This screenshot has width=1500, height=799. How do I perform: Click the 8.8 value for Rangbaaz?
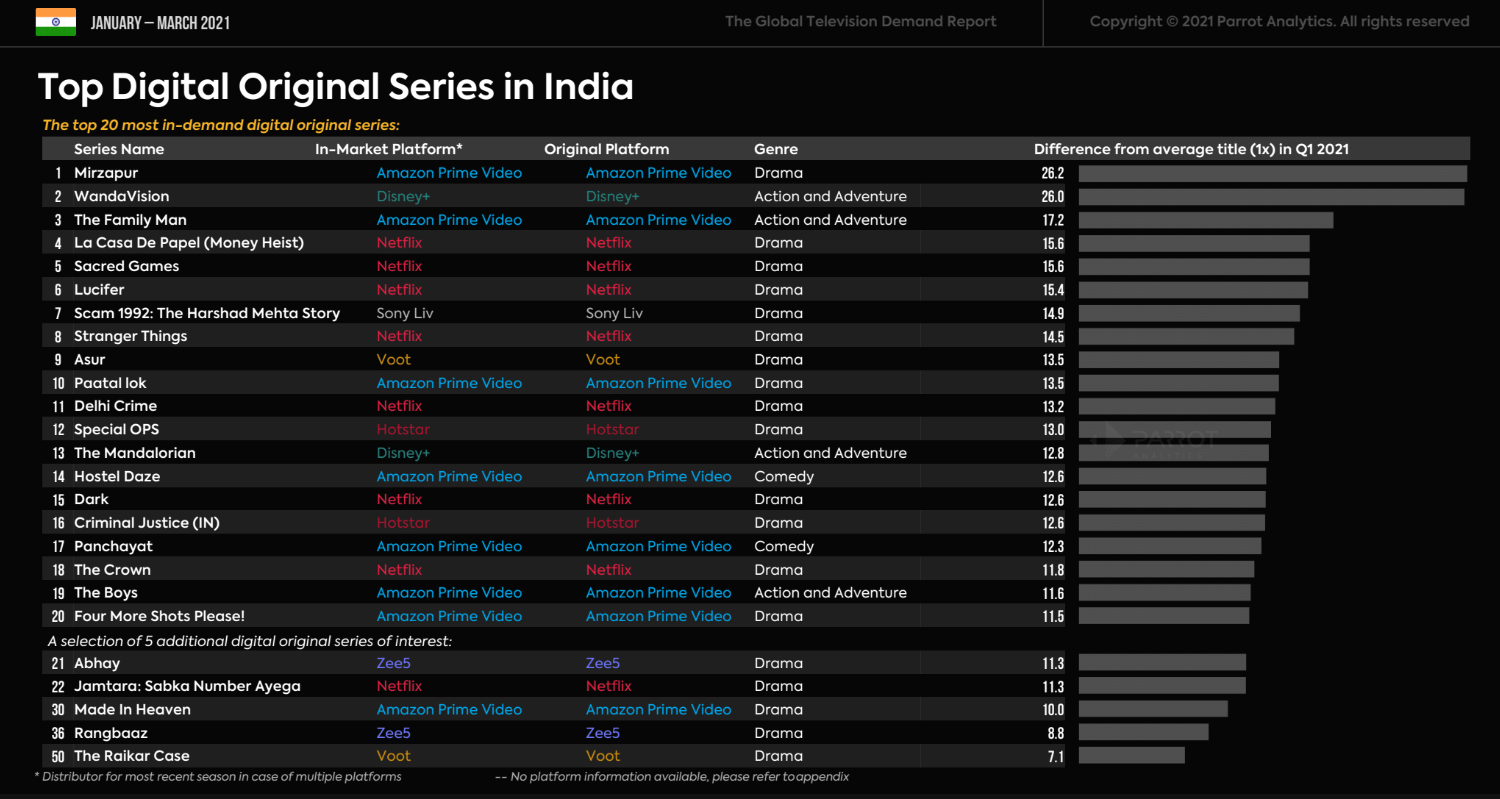pyautogui.click(x=1055, y=733)
